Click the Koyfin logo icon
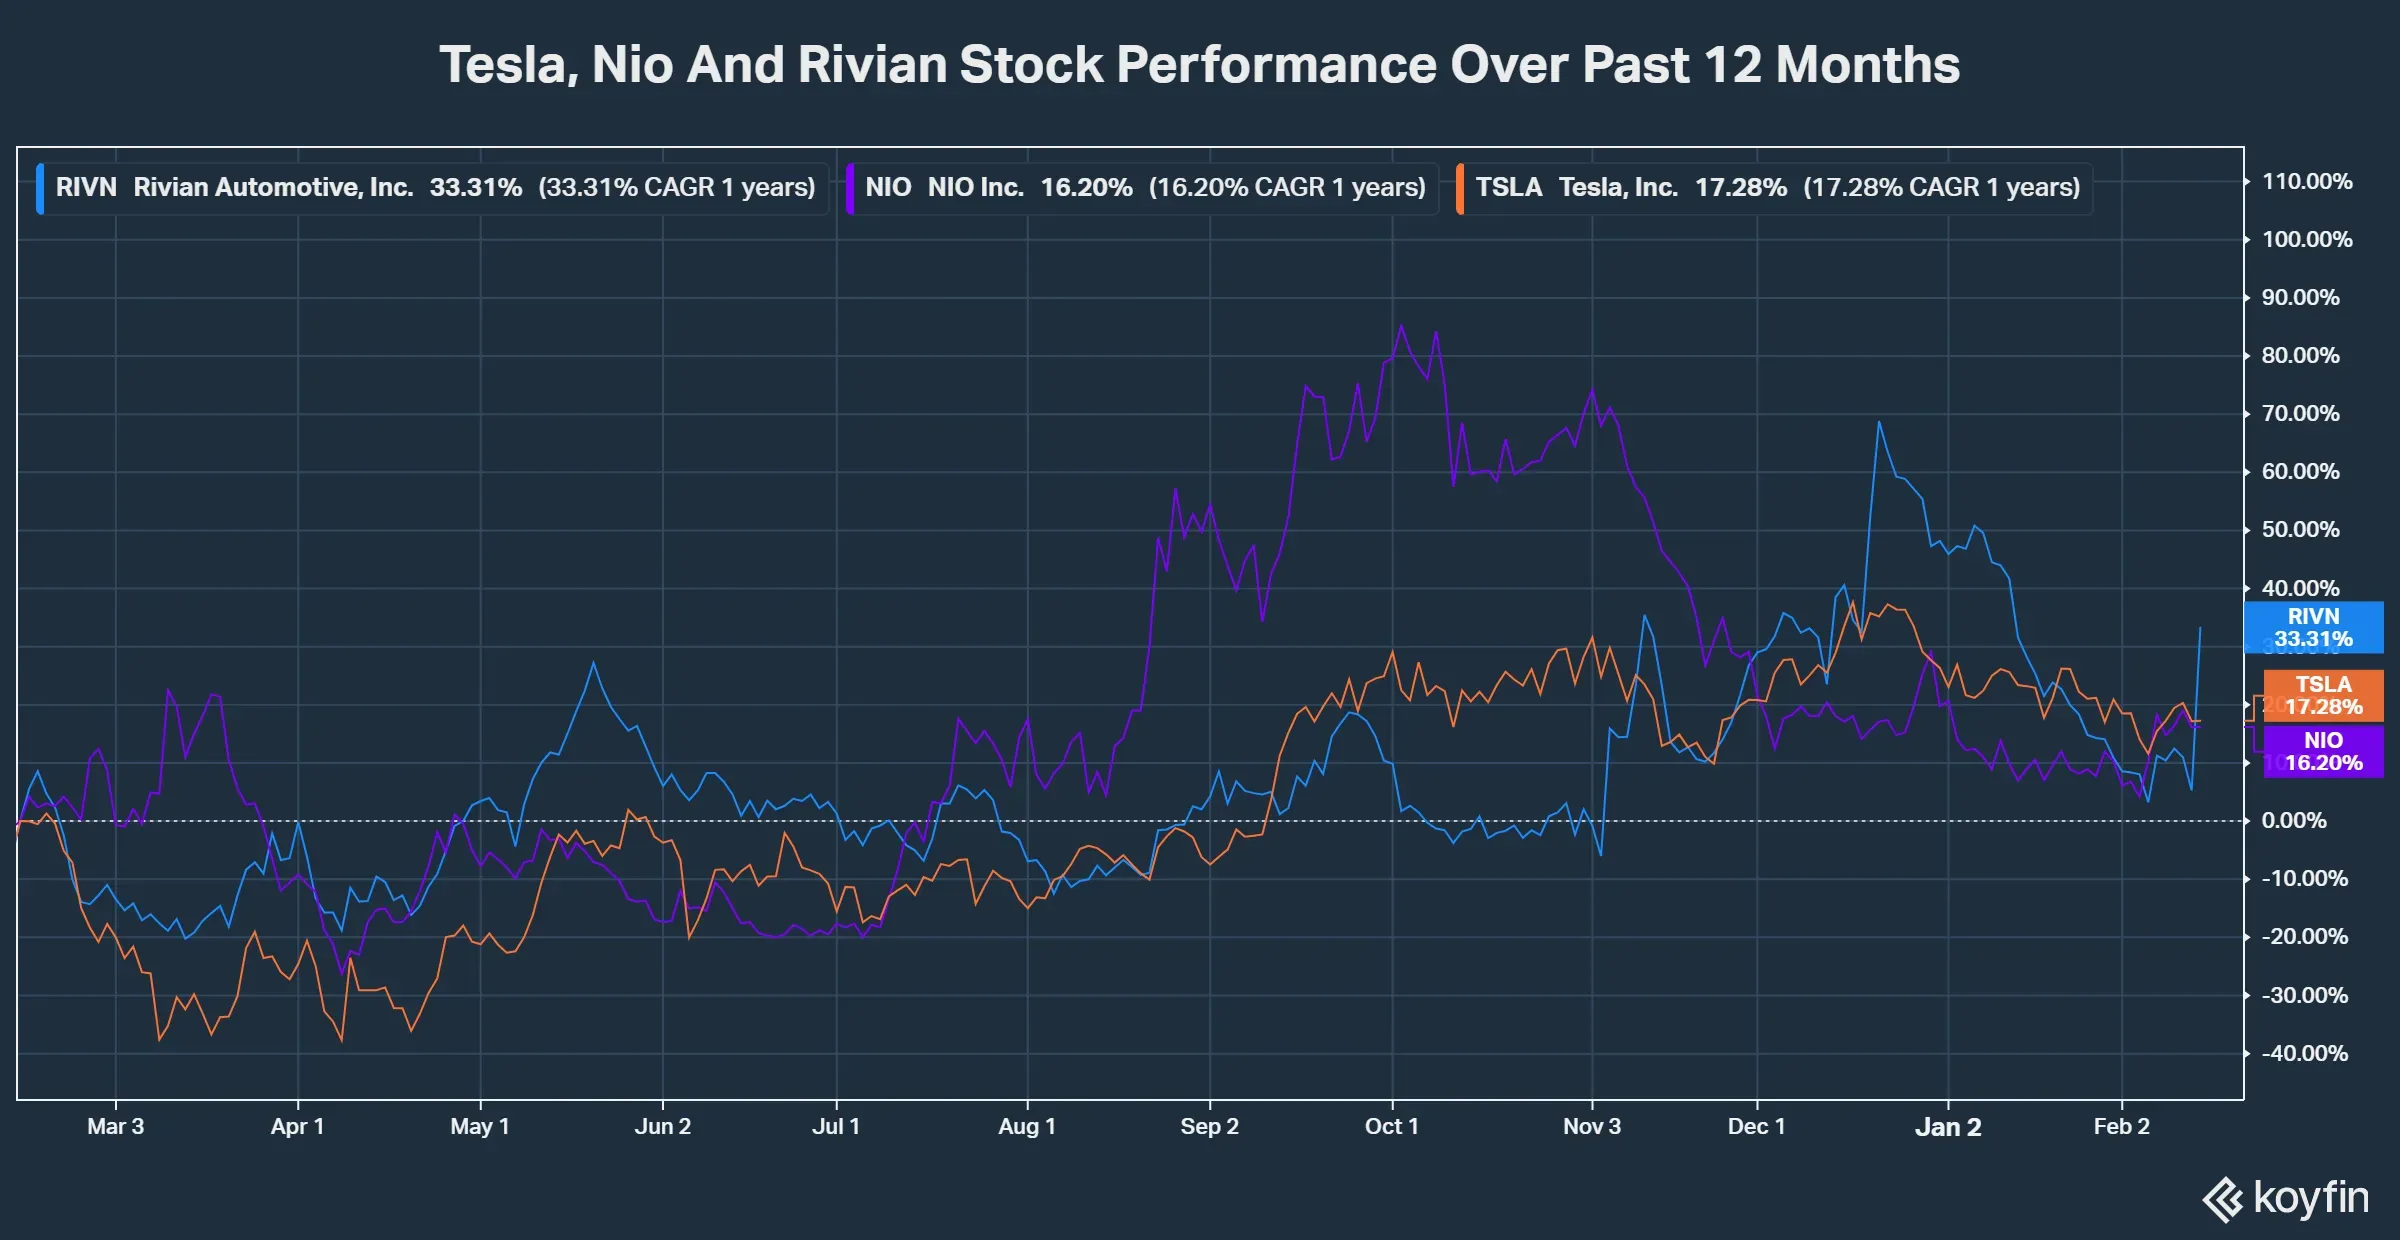 [2222, 1199]
